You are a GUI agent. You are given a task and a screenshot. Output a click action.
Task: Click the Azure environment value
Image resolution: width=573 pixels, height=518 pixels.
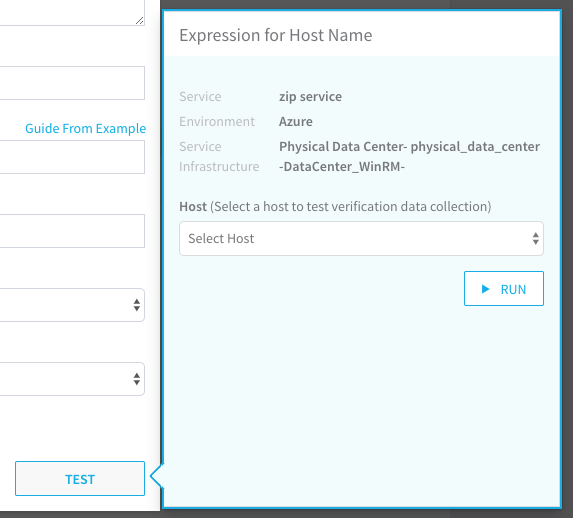click(x=296, y=121)
